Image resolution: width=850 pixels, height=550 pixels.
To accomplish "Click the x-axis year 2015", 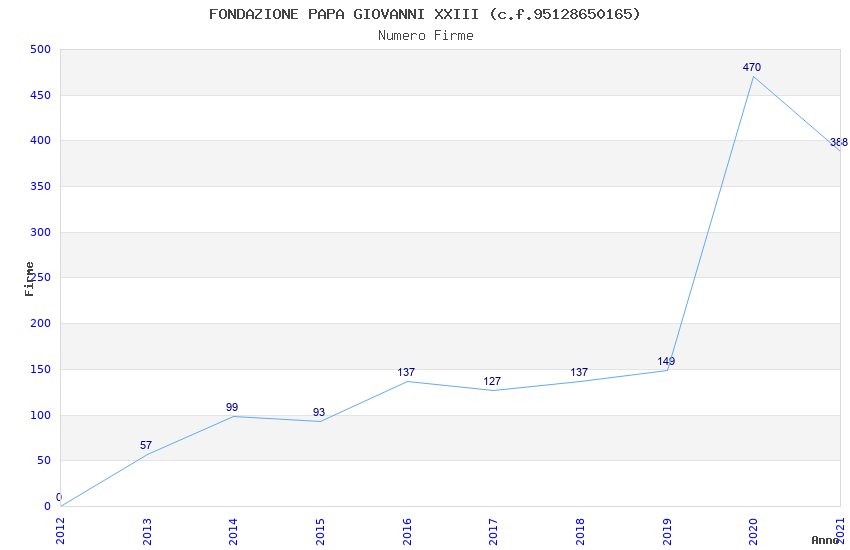I will pos(320,531).
